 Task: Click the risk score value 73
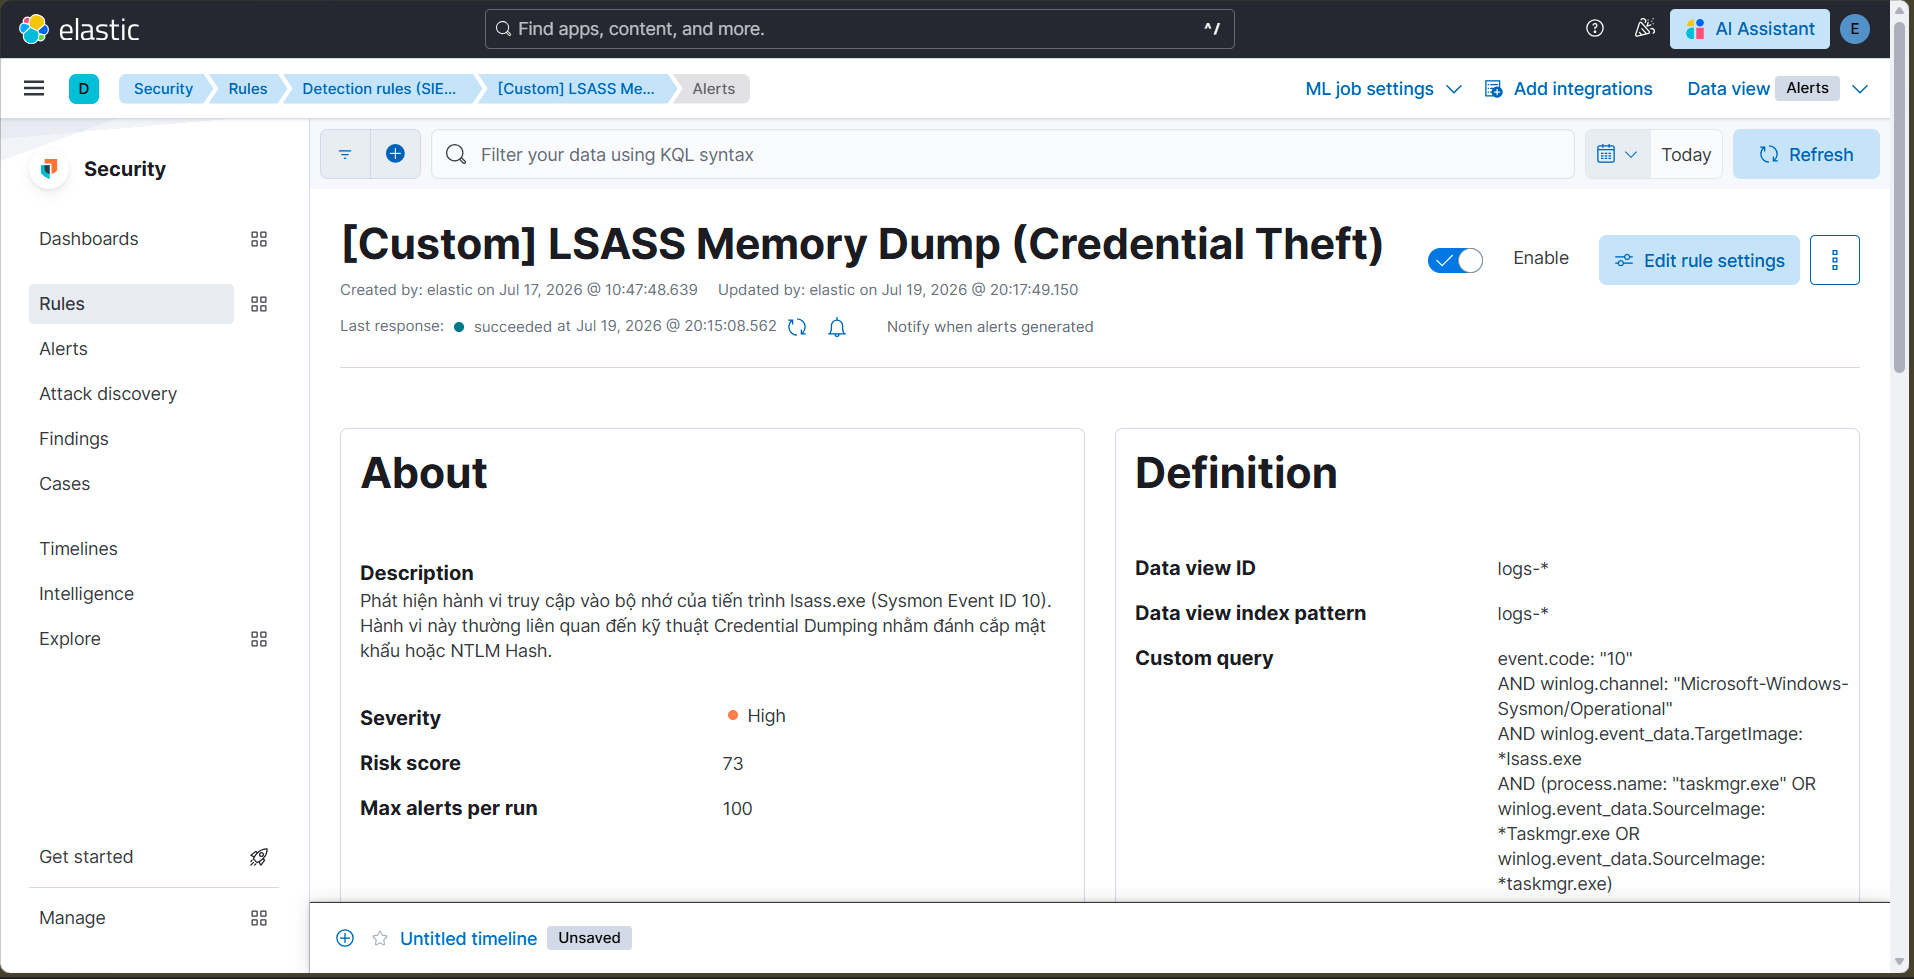[x=733, y=764]
